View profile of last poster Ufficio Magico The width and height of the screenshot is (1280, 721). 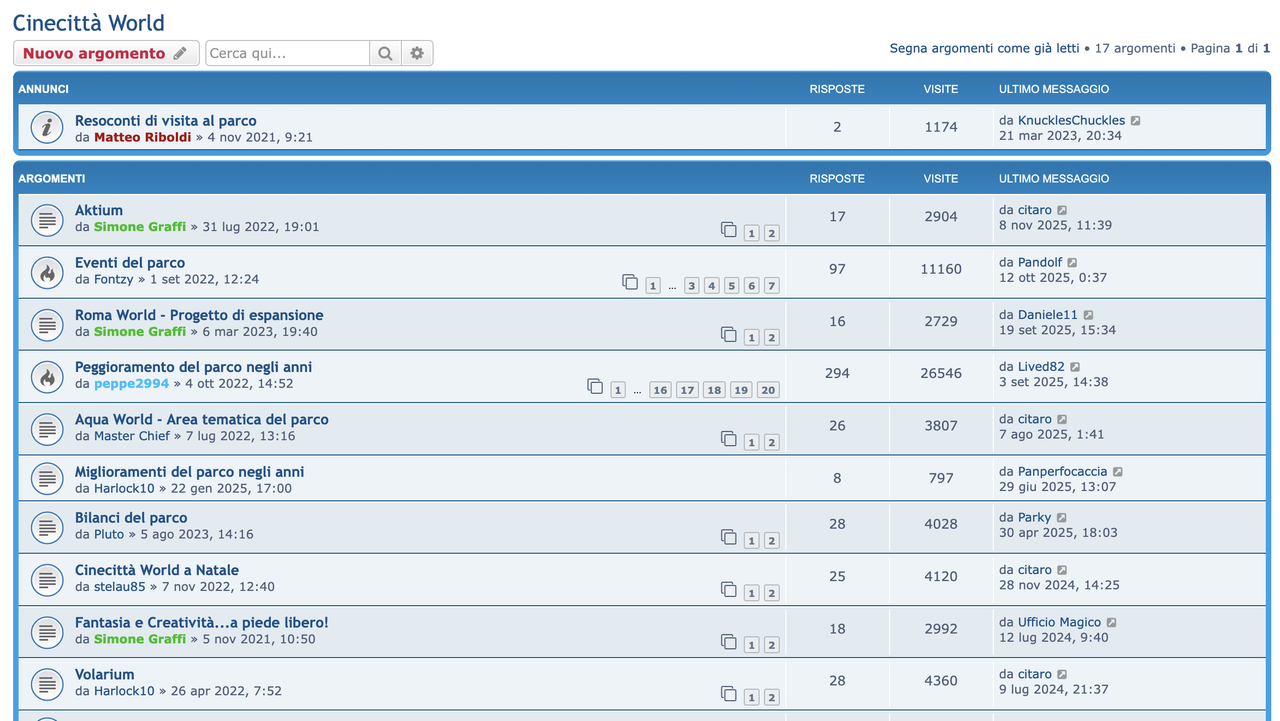coord(1059,622)
